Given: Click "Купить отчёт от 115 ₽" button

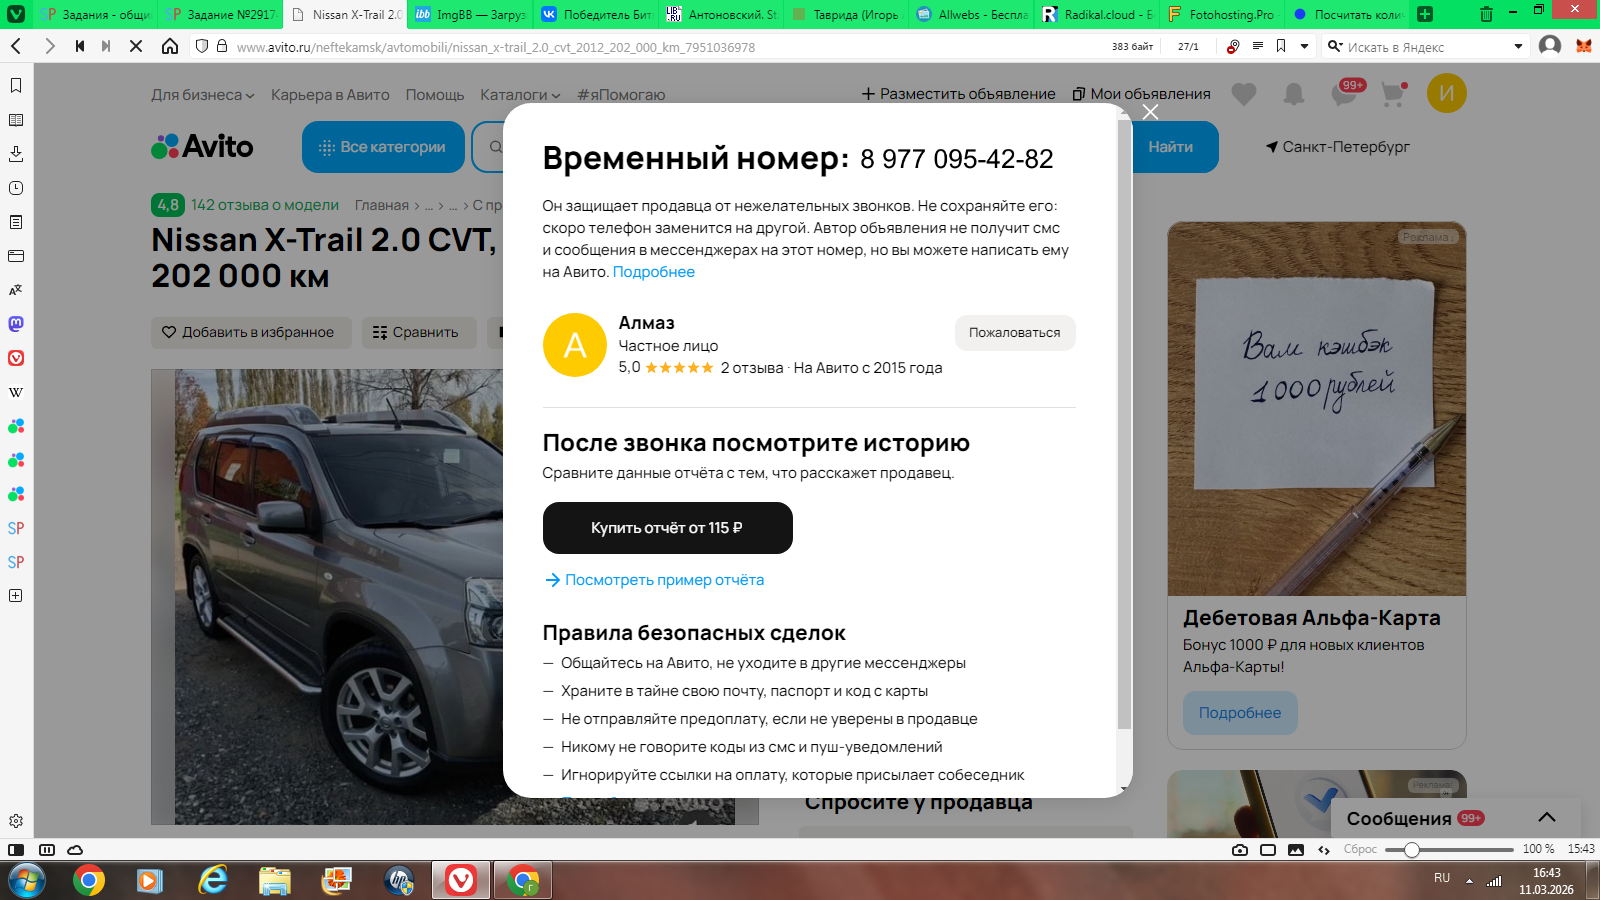Looking at the screenshot, I should coord(668,528).
